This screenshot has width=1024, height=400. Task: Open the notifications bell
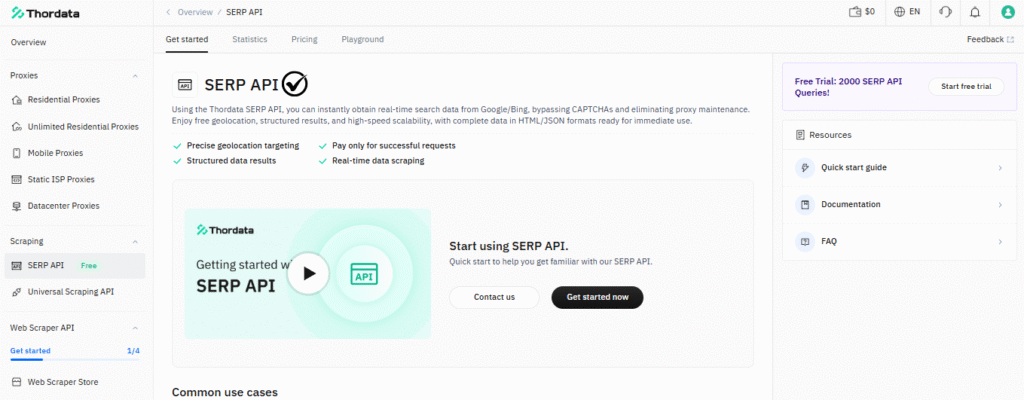tap(975, 12)
